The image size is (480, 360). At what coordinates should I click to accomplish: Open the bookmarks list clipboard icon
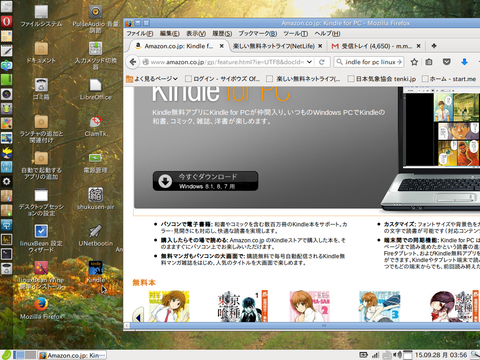click(x=429, y=62)
